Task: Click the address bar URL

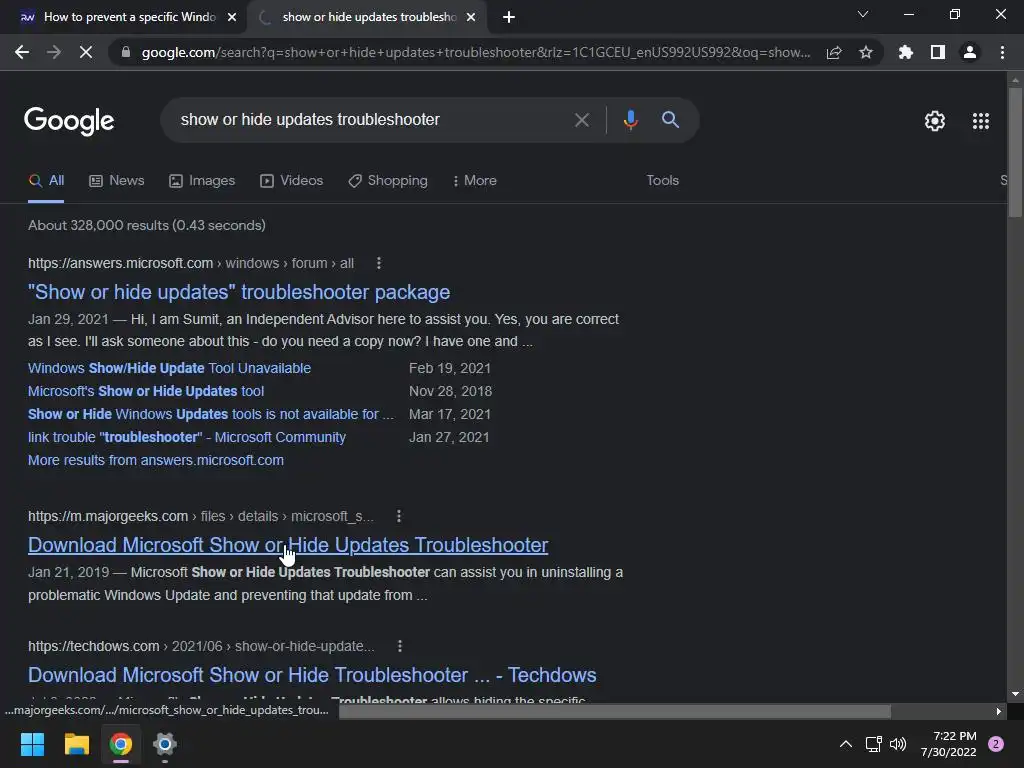Action: tap(475, 52)
